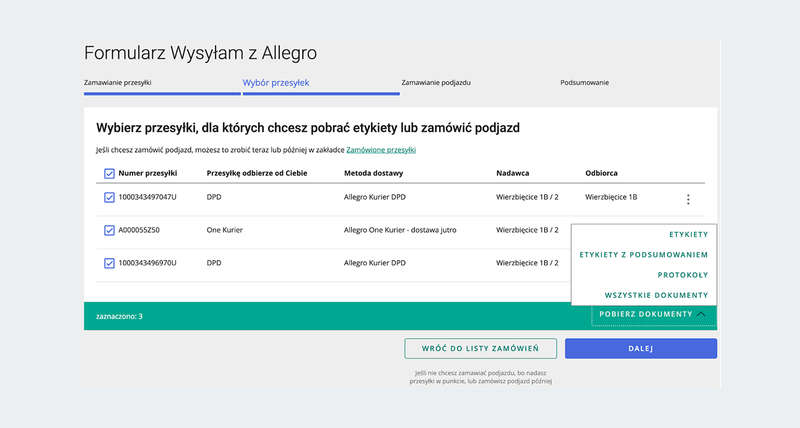The image size is (800, 428).
Task: Click the Formularz Wysyłam z Allegro heading
Action: (201, 53)
